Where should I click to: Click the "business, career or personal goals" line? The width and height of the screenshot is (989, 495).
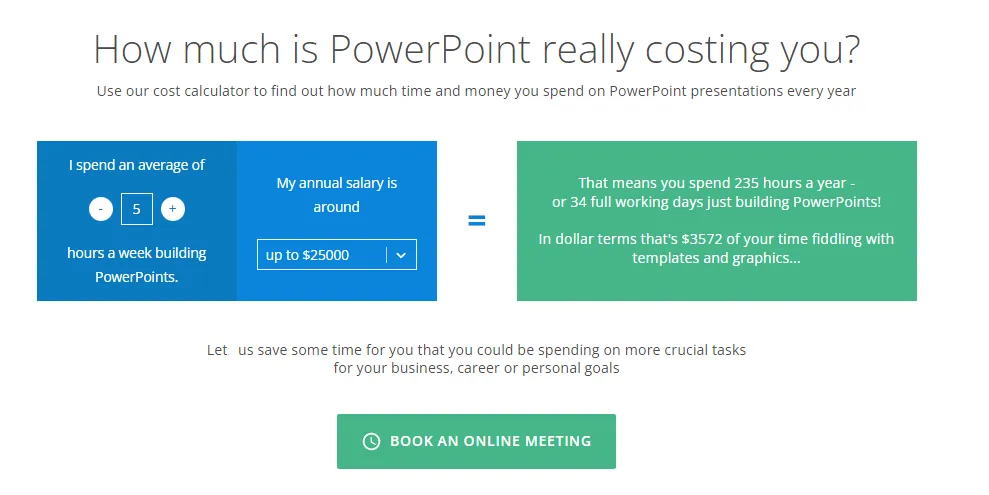pyautogui.click(x=476, y=368)
